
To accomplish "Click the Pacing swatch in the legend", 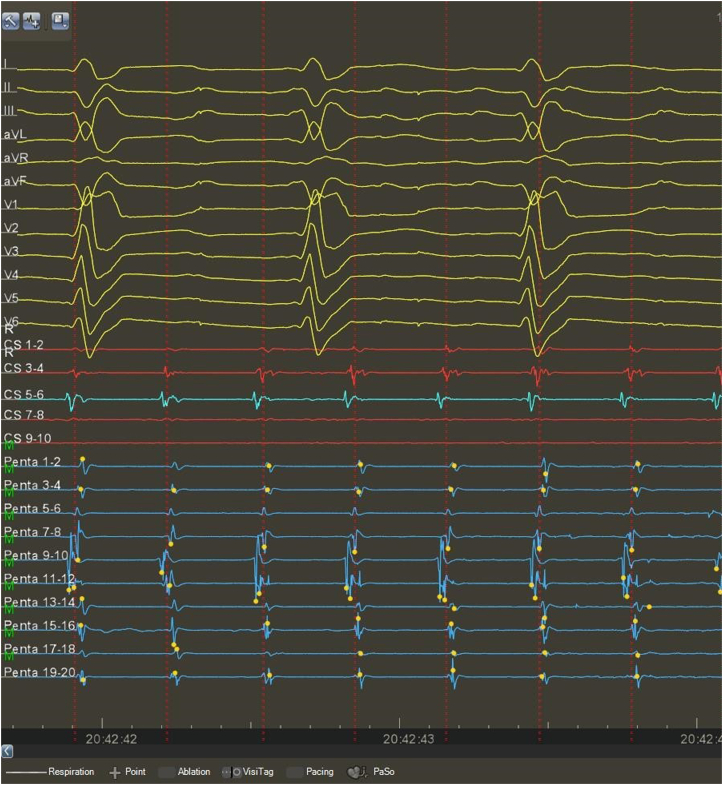I will tap(295, 772).
